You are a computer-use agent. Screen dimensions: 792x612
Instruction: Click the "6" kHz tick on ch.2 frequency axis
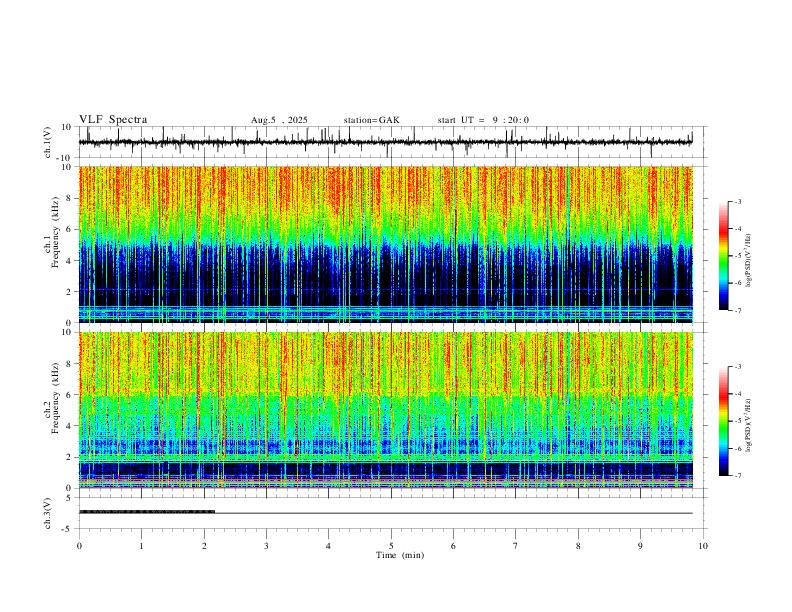(70, 394)
